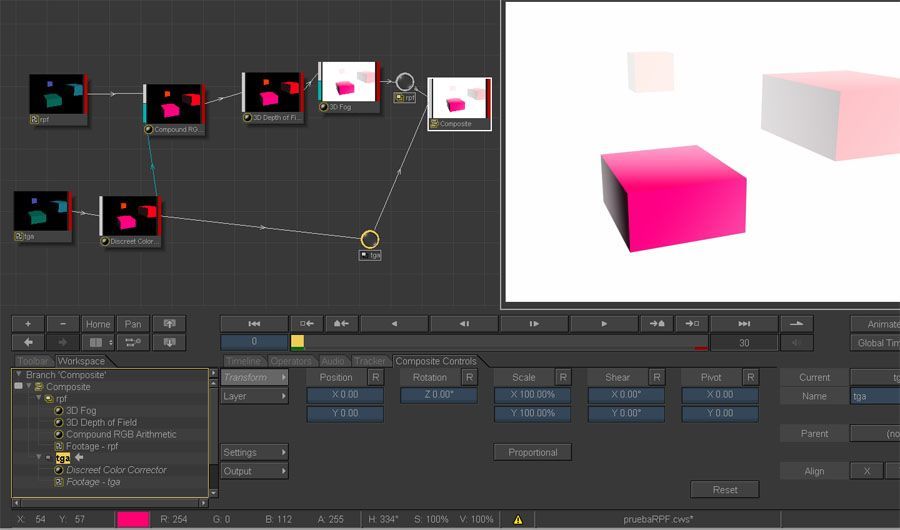This screenshot has height=530, width=900.
Task: Select Compound RGB Arithmetic in the tree
Action: pyautogui.click(x=121, y=434)
